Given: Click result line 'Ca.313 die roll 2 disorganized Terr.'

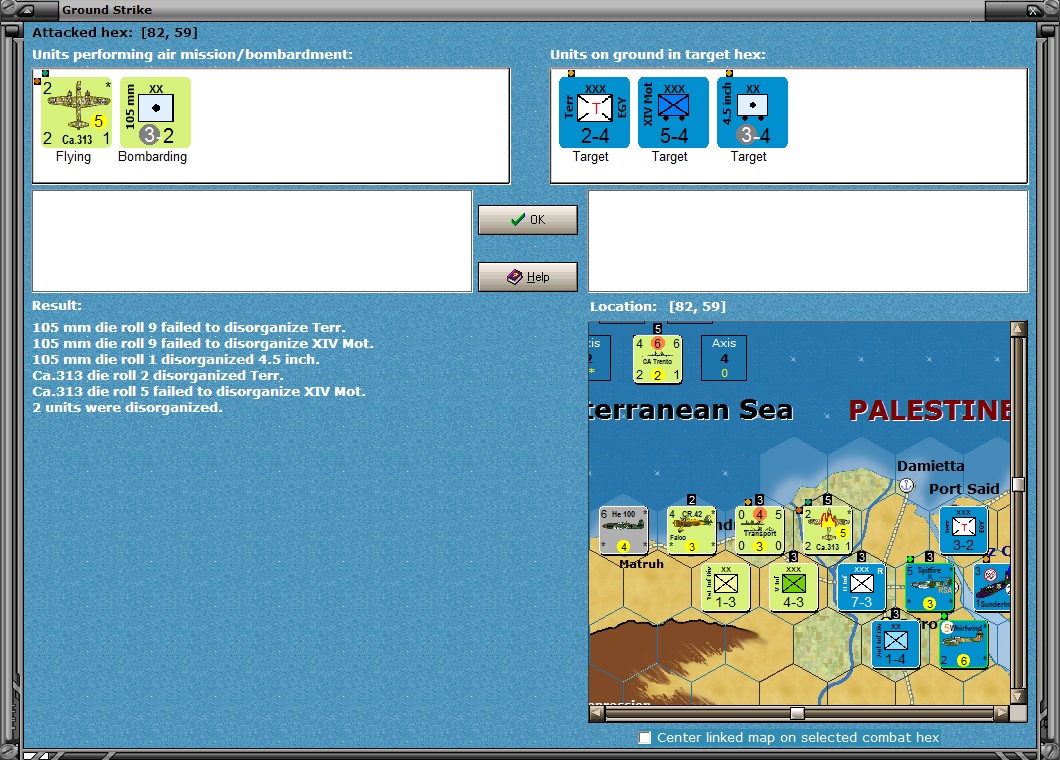Looking at the screenshot, I should pyautogui.click(x=158, y=375).
